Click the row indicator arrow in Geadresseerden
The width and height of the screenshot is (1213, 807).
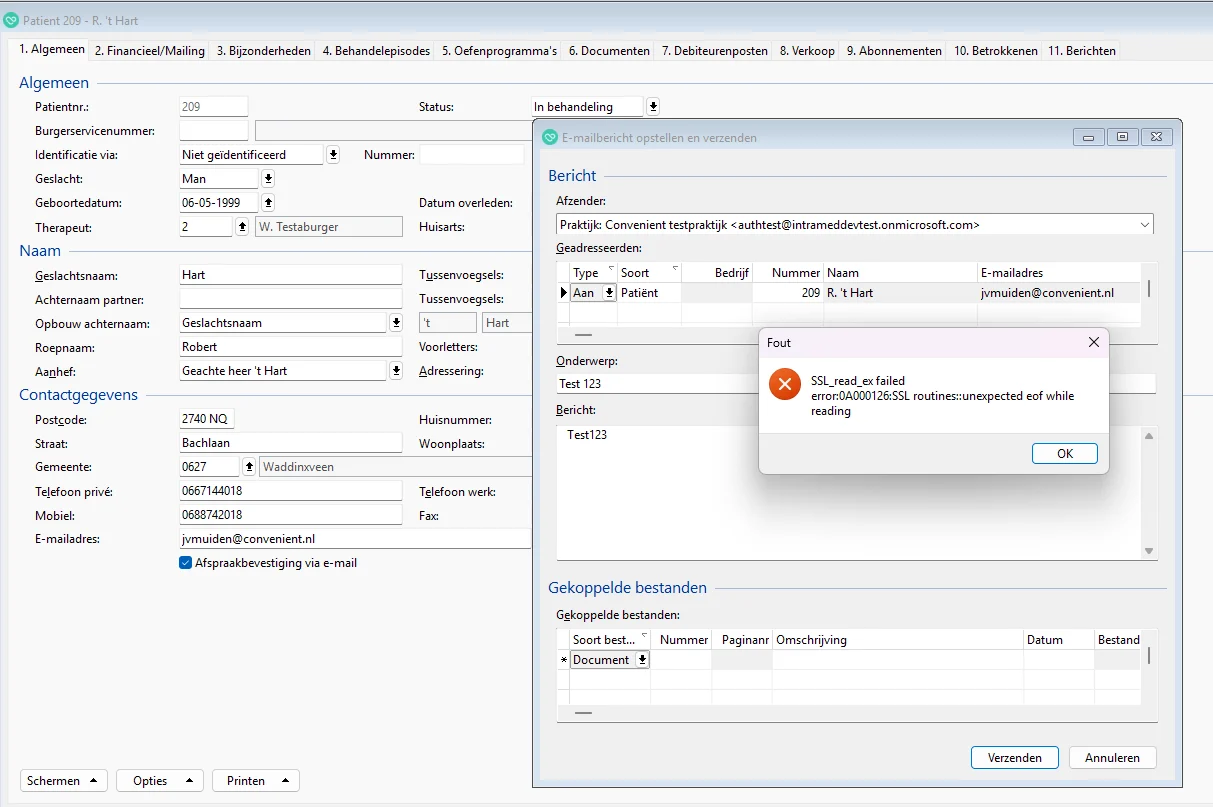tap(563, 293)
